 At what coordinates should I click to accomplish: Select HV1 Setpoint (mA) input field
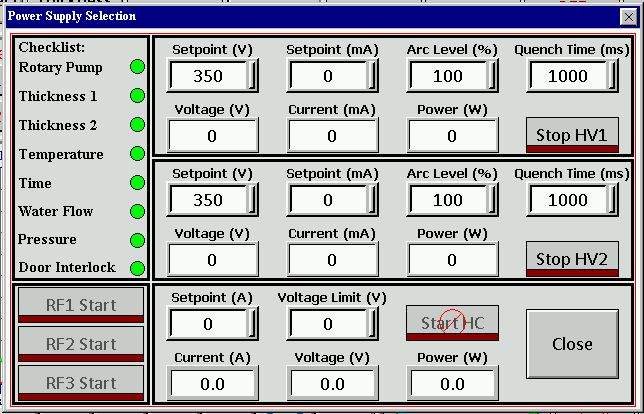332,76
